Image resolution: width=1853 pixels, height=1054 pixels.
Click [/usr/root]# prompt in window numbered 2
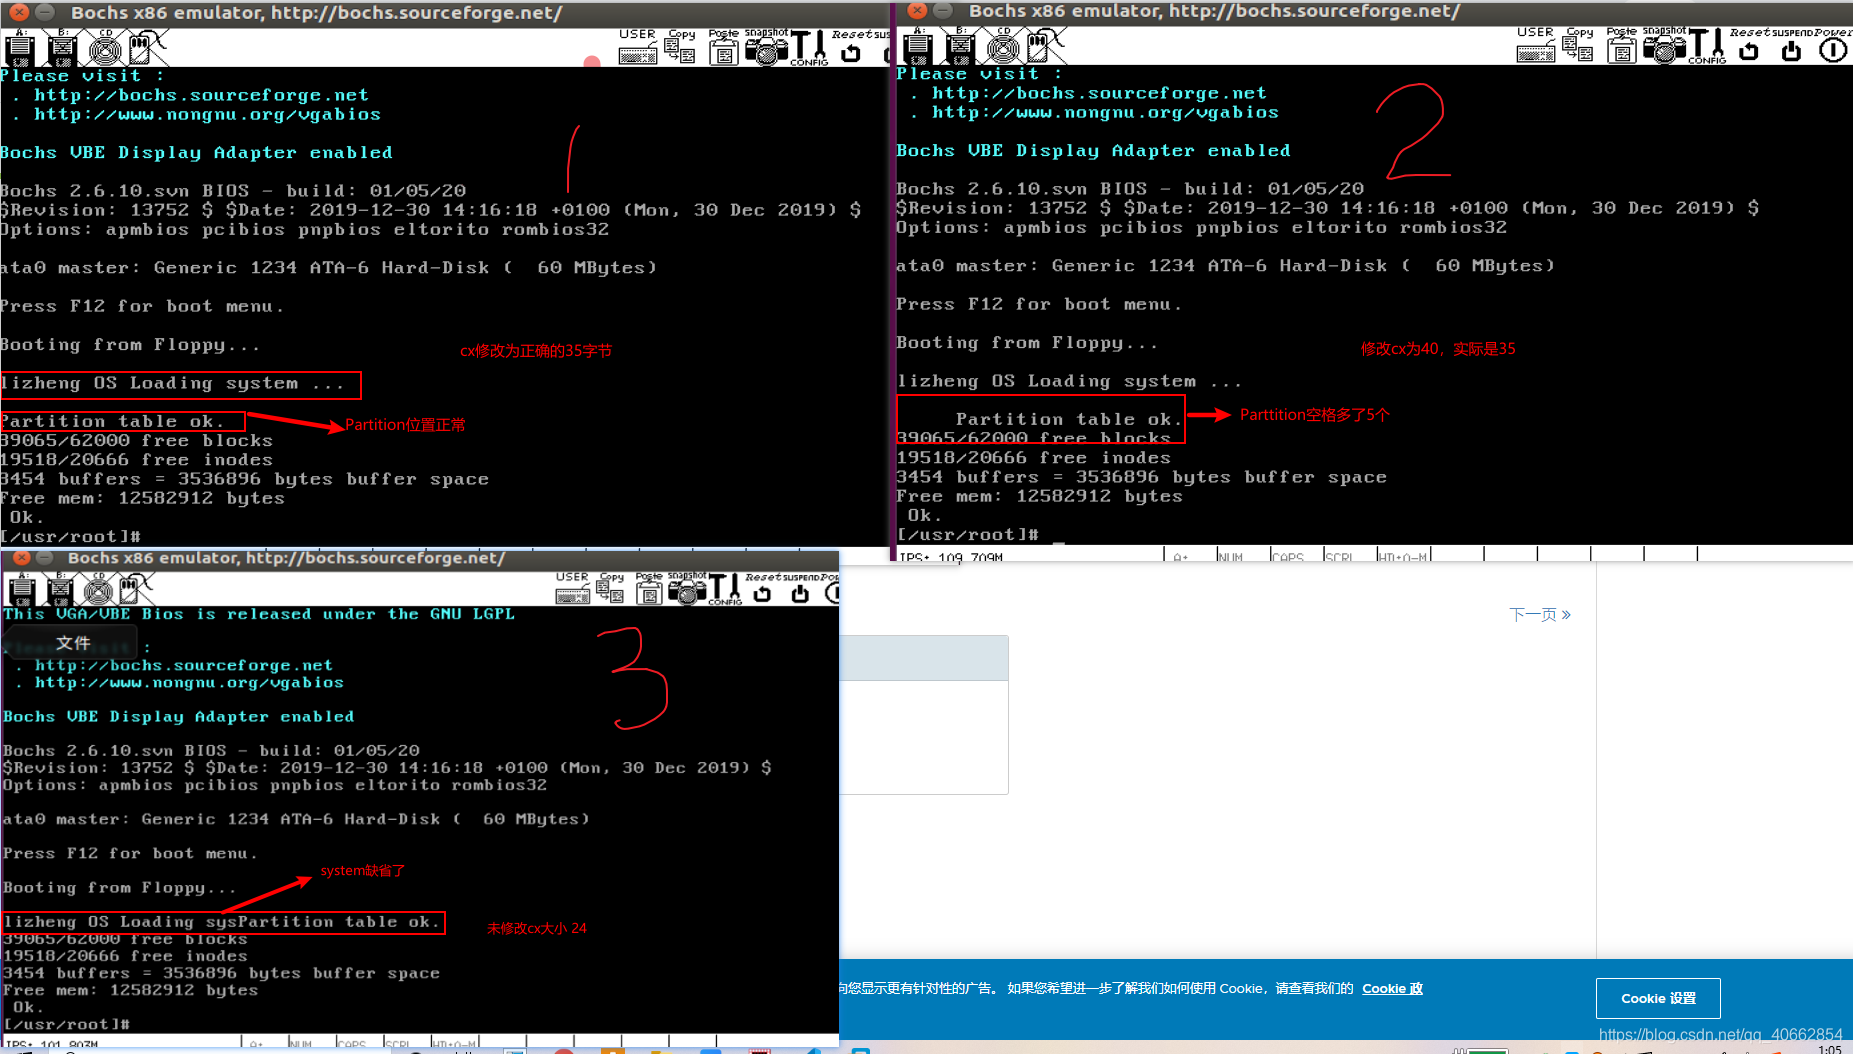point(967,534)
